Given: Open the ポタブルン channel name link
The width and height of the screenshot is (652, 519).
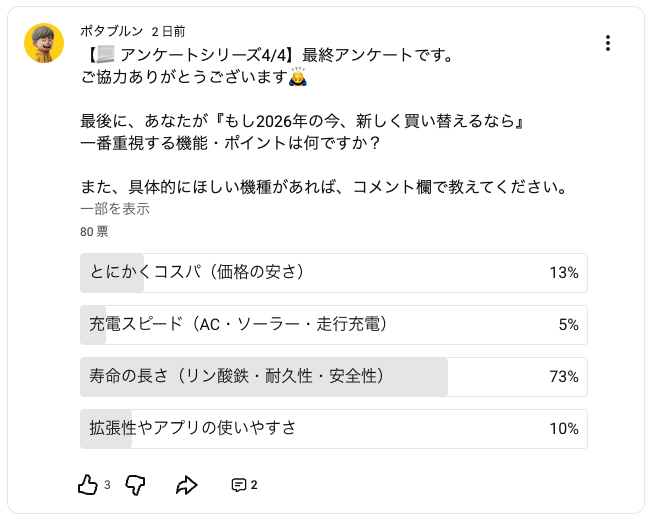Looking at the screenshot, I should [111, 32].
